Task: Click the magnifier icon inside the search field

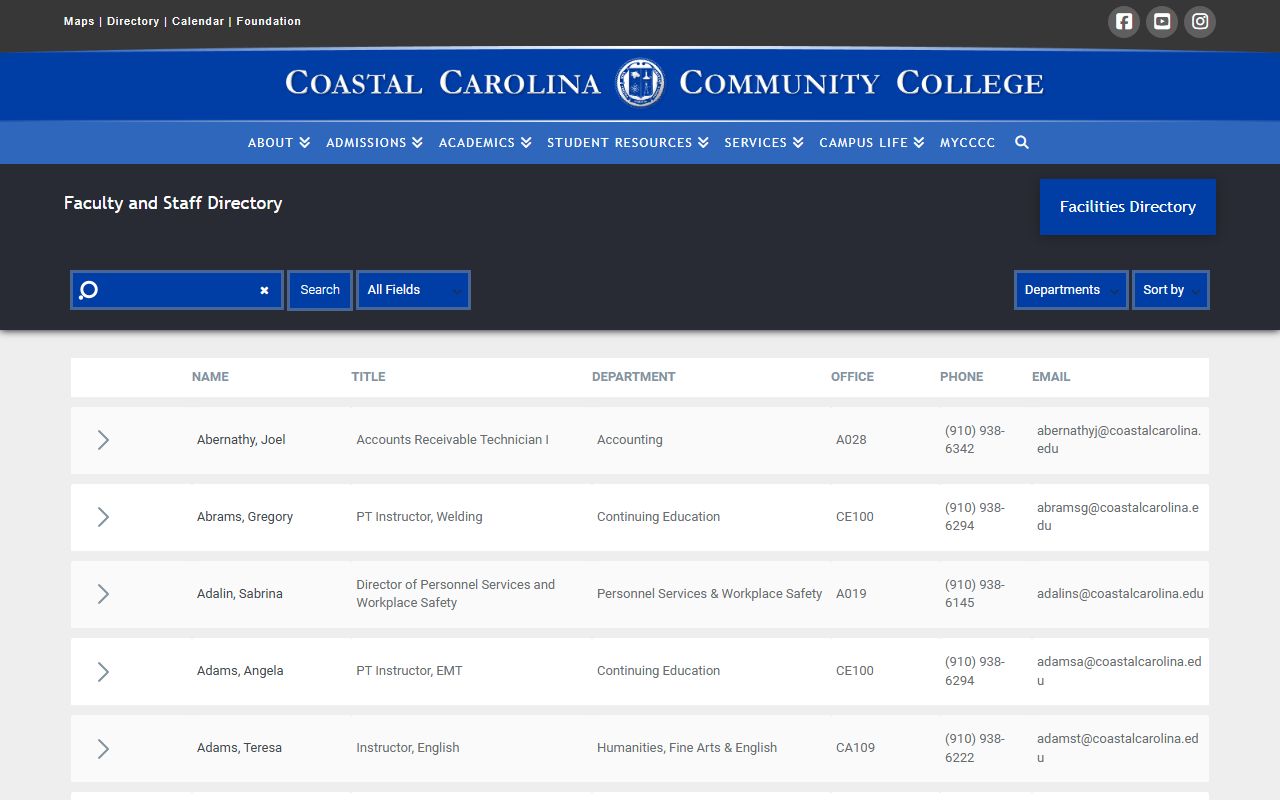Action: pyautogui.click(x=88, y=290)
